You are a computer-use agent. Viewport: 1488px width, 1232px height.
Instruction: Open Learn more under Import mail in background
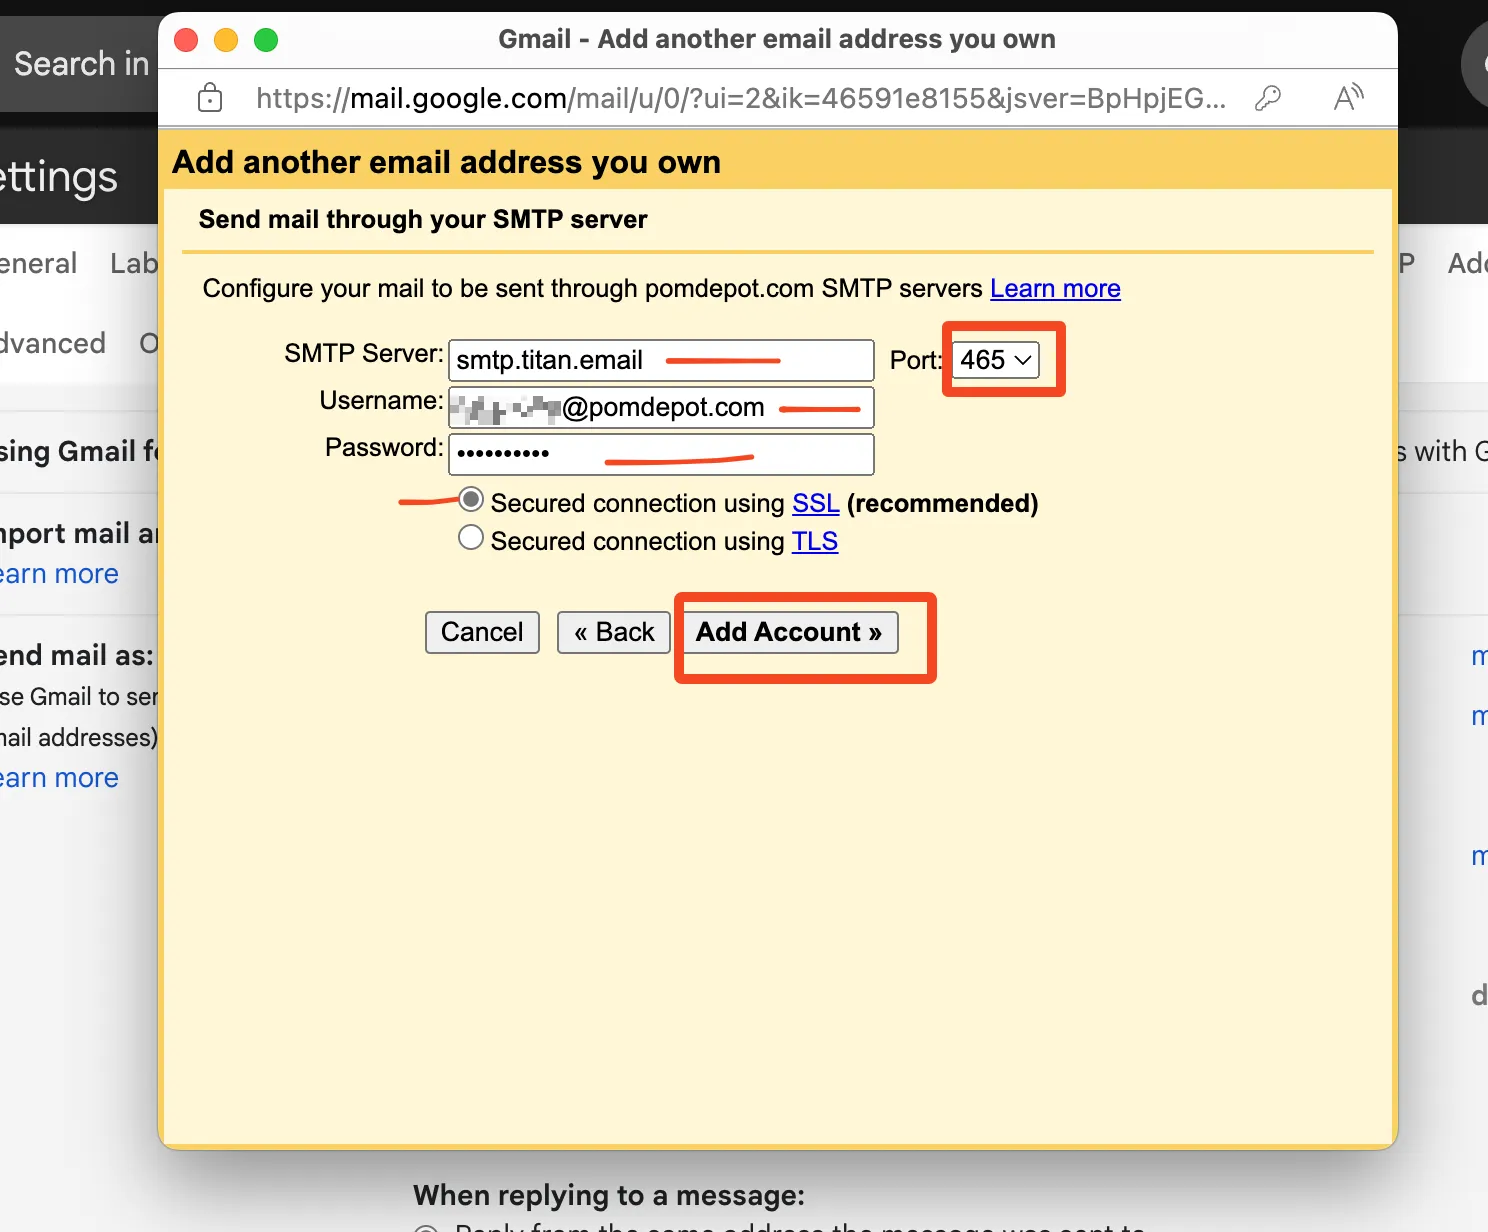coord(59,574)
